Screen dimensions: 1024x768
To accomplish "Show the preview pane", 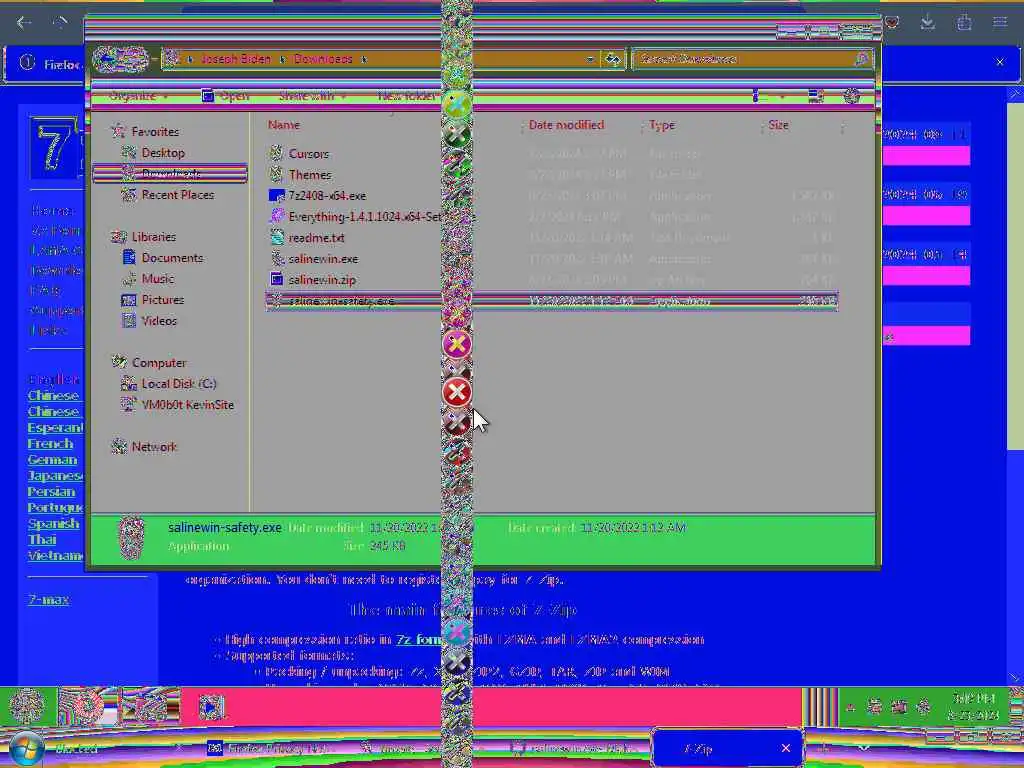I will 816,97.
